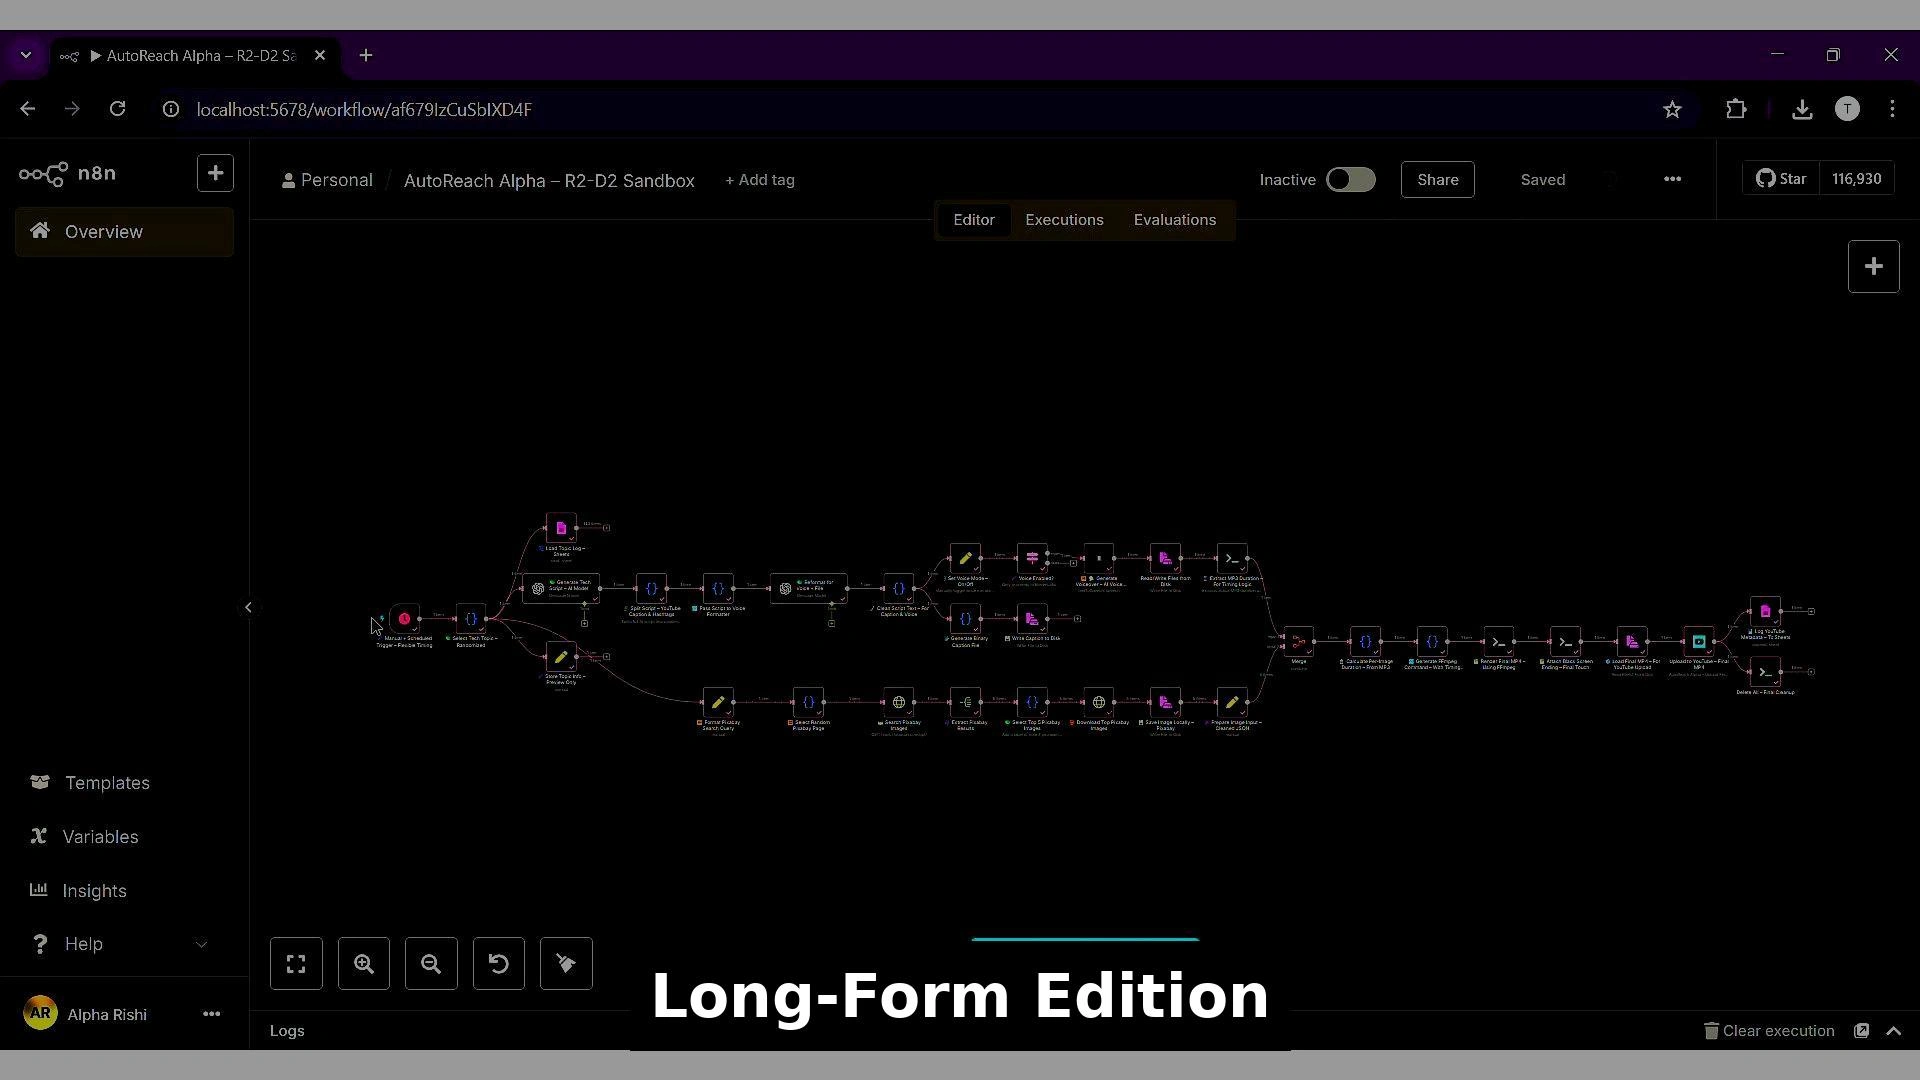Collapse the left sidebar chevron
Image resolution: width=1920 pixels, height=1080 pixels.
point(248,607)
